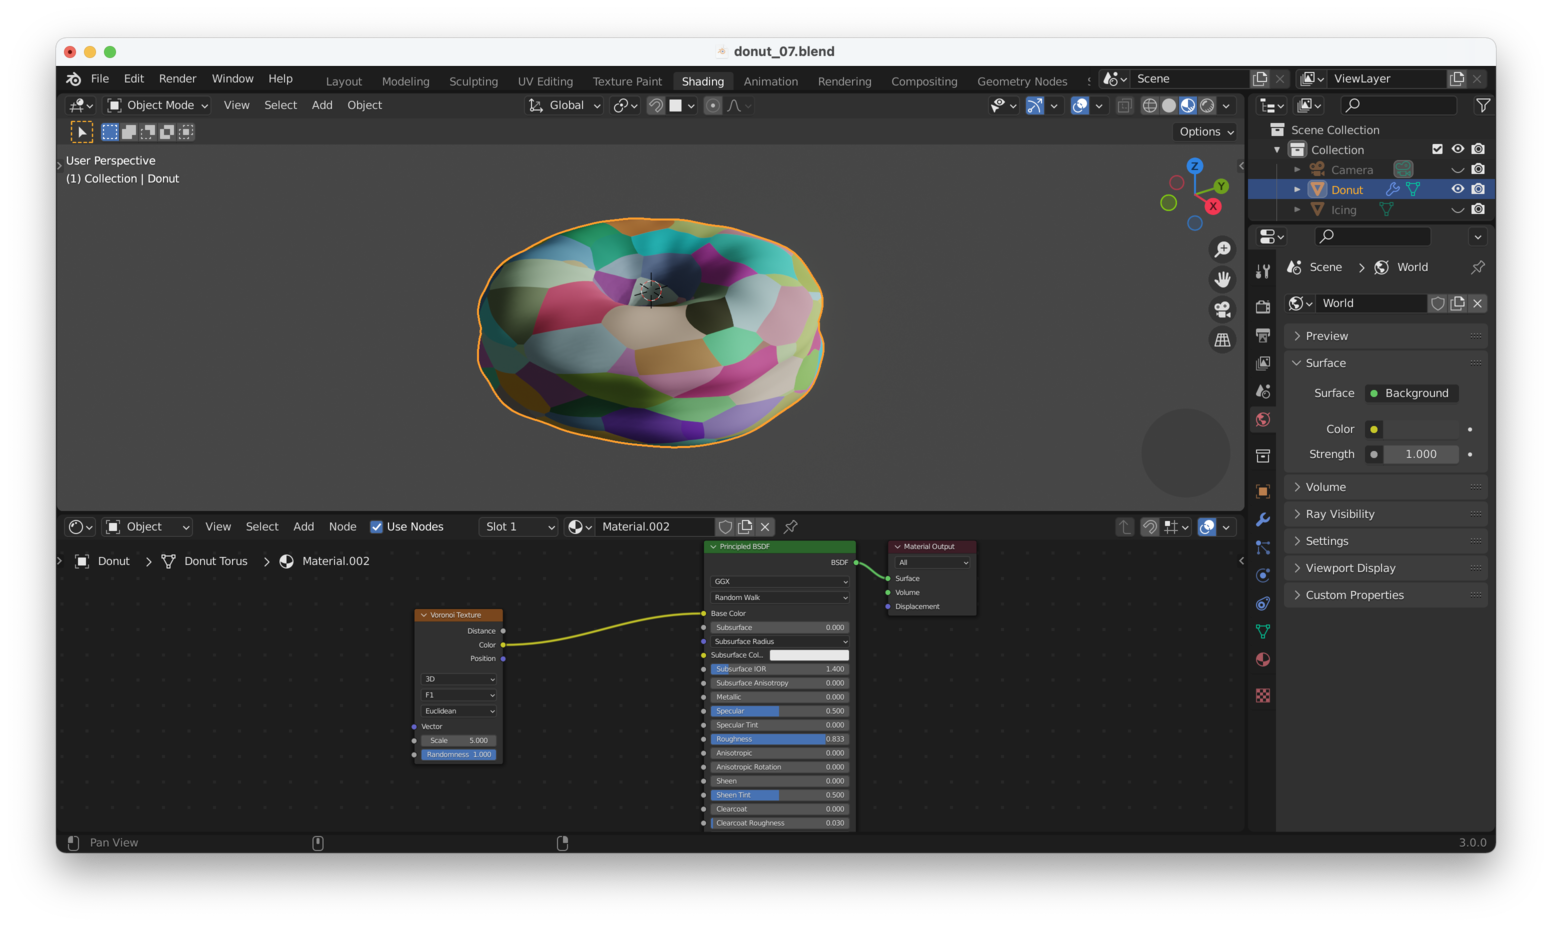Toggle Collection exclude checkbox in outliner

click(x=1437, y=149)
